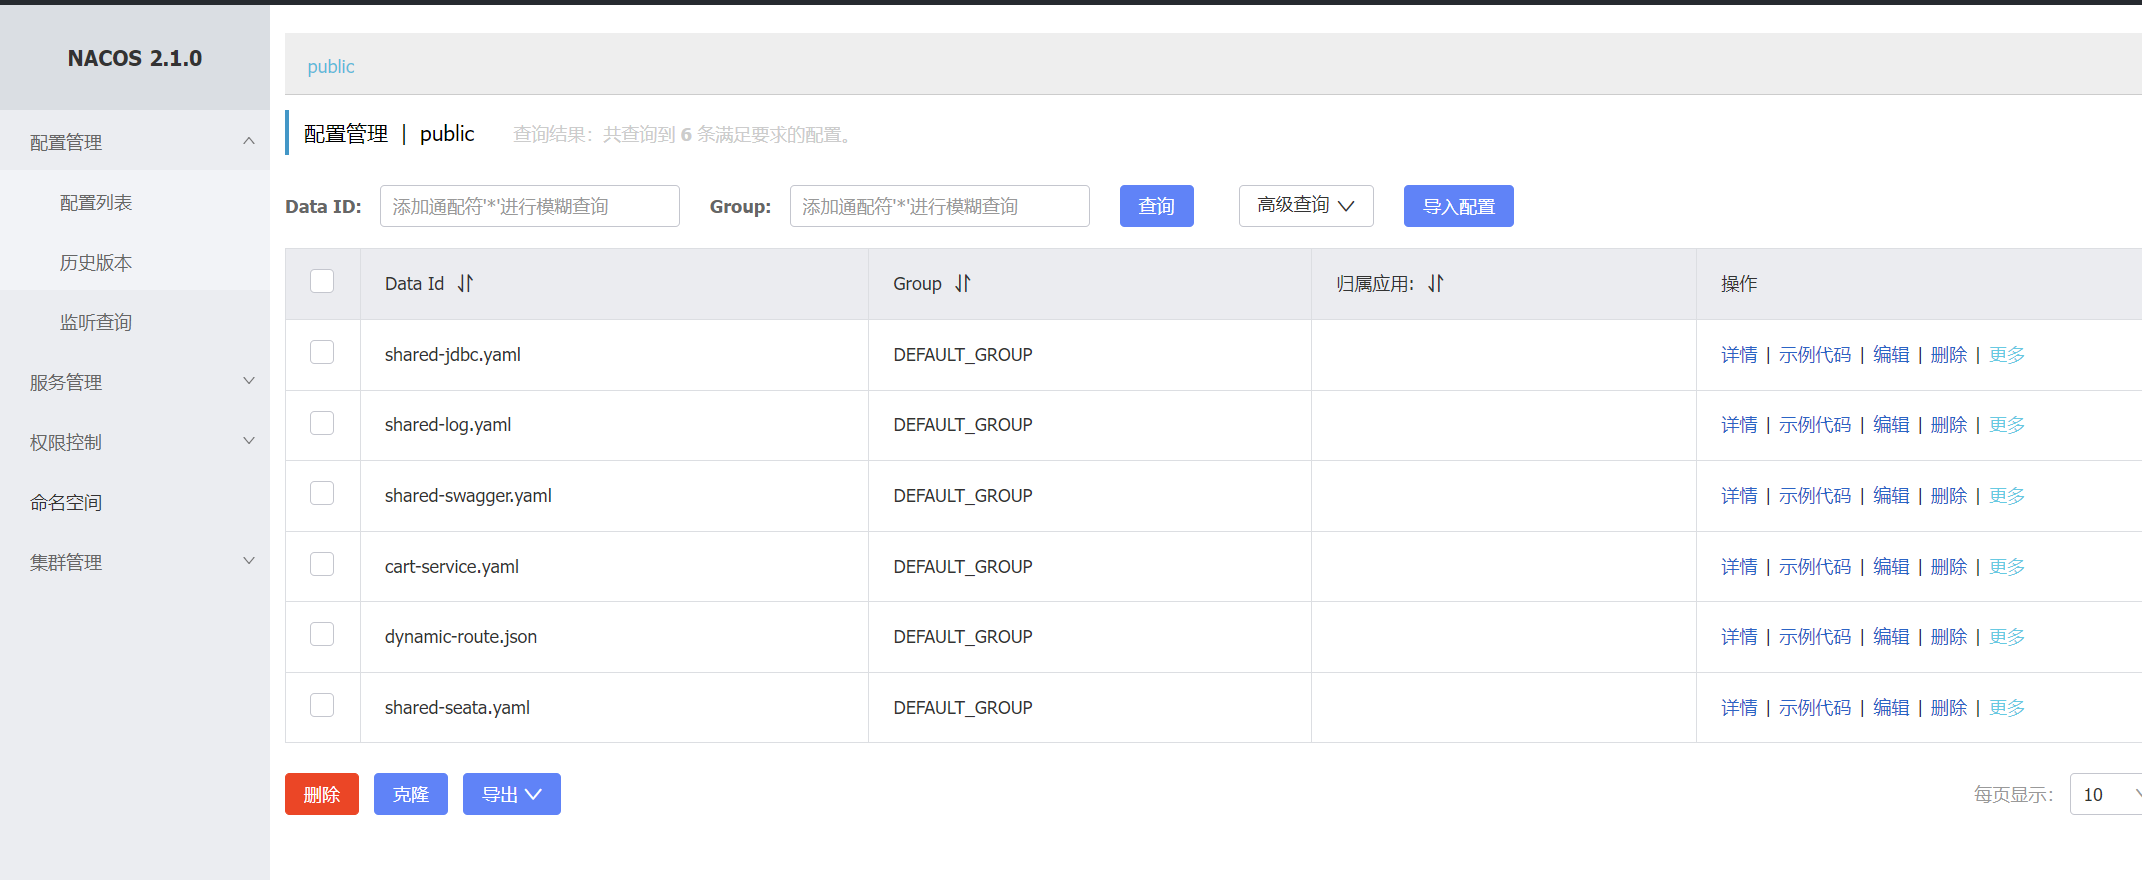Sort by 归属应用 column arrows

tap(1435, 284)
